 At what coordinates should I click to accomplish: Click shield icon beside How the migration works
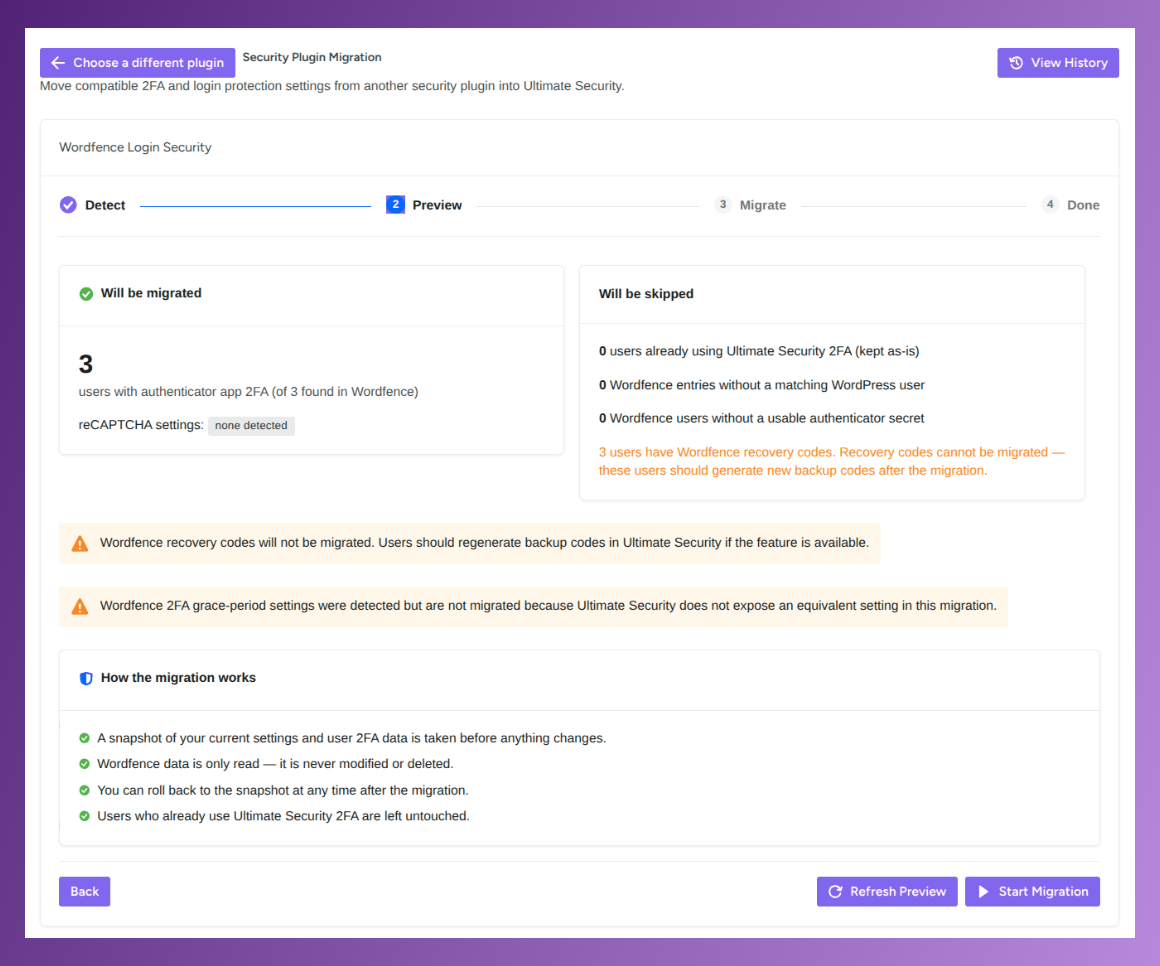click(87, 678)
